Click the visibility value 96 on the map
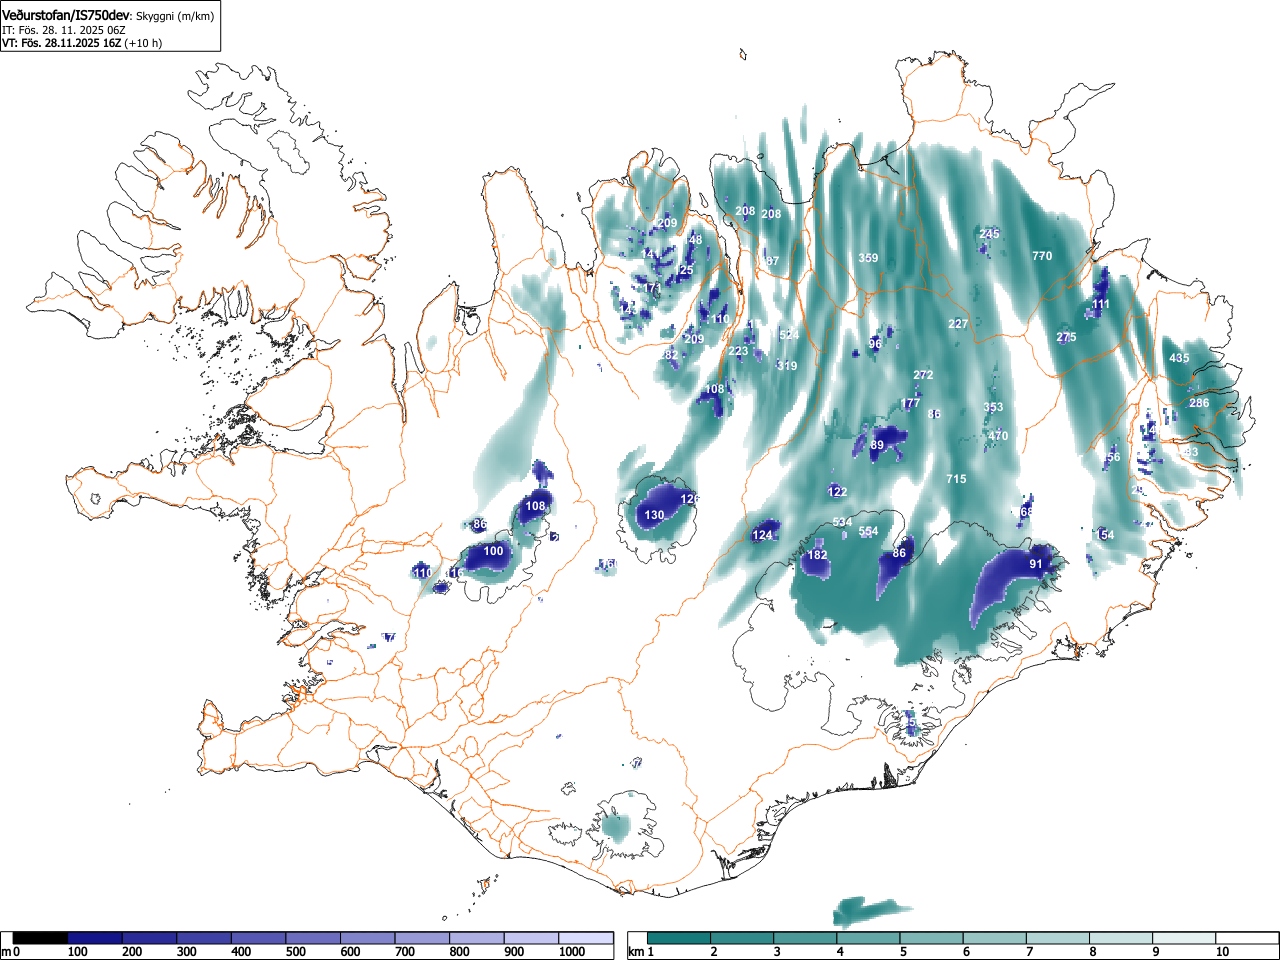 point(875,344)
